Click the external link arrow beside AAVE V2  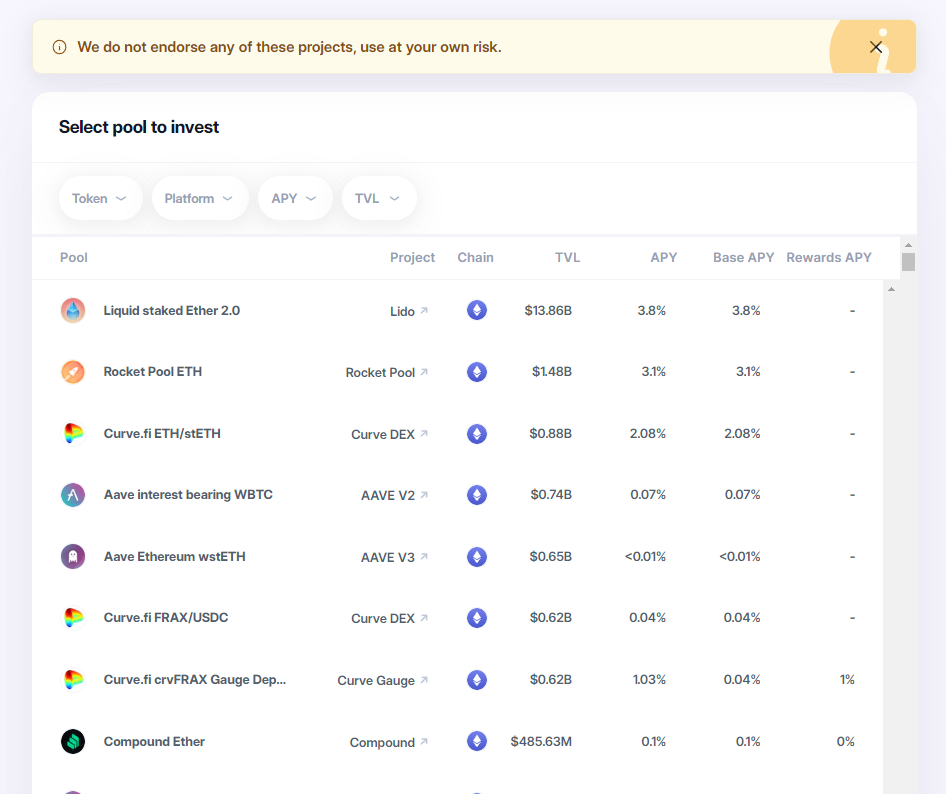click(x=424, y=495)
